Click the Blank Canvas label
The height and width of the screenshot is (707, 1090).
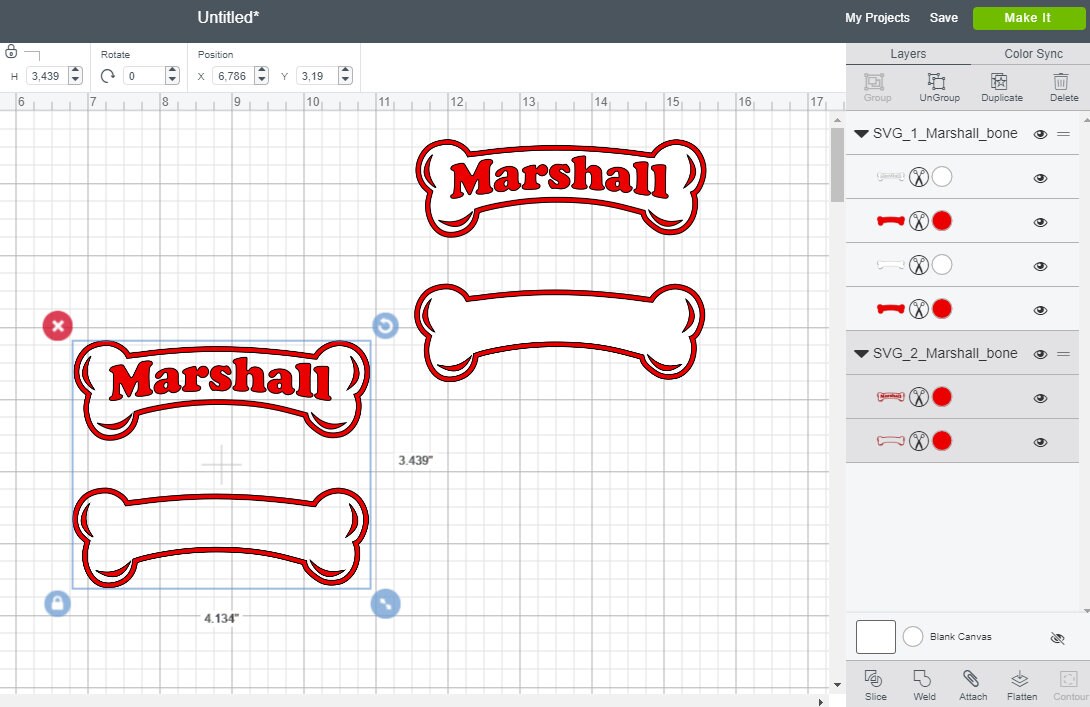tap(961, 636)
